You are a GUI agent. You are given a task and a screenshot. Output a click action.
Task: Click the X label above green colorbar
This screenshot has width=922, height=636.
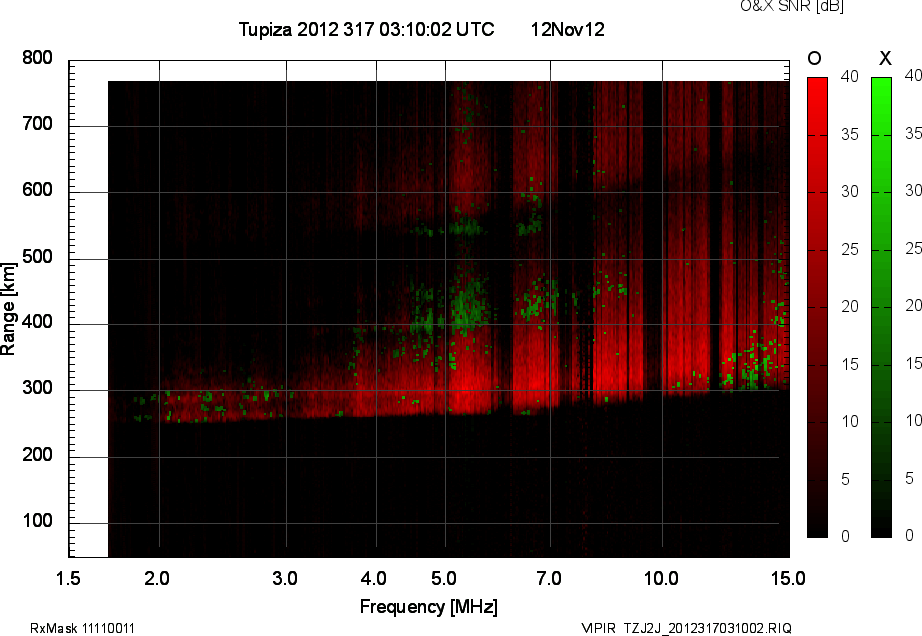pos(884,58)
